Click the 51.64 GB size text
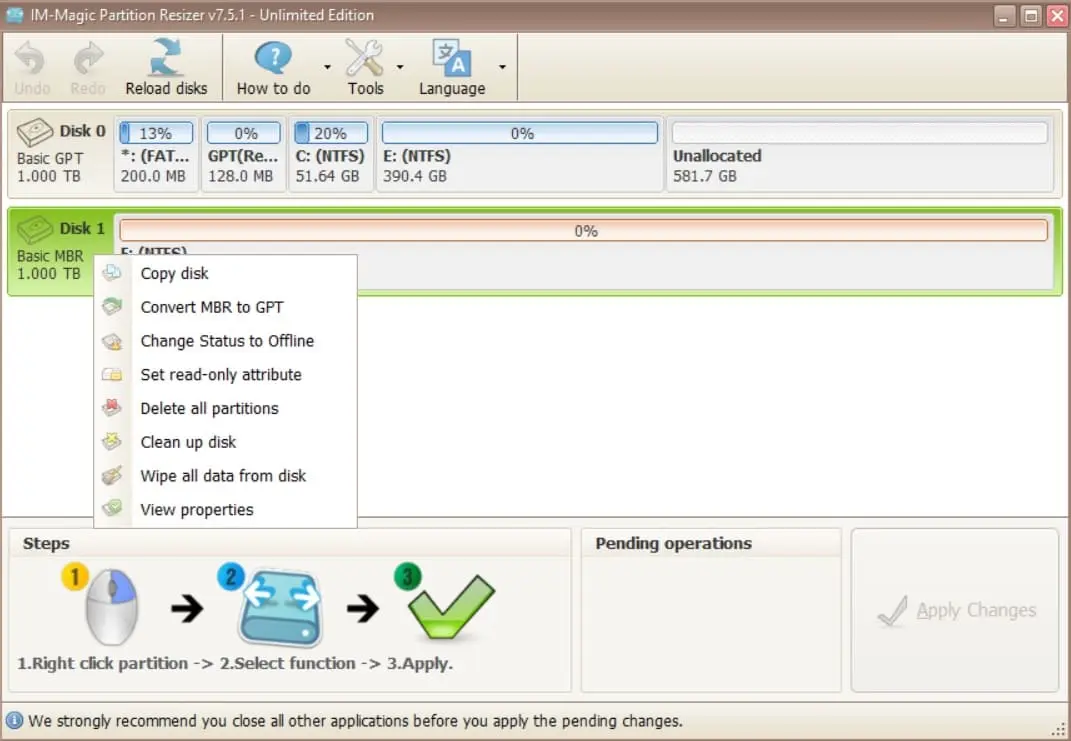The width and height of the screenshot is (1071, 741). 327,176
